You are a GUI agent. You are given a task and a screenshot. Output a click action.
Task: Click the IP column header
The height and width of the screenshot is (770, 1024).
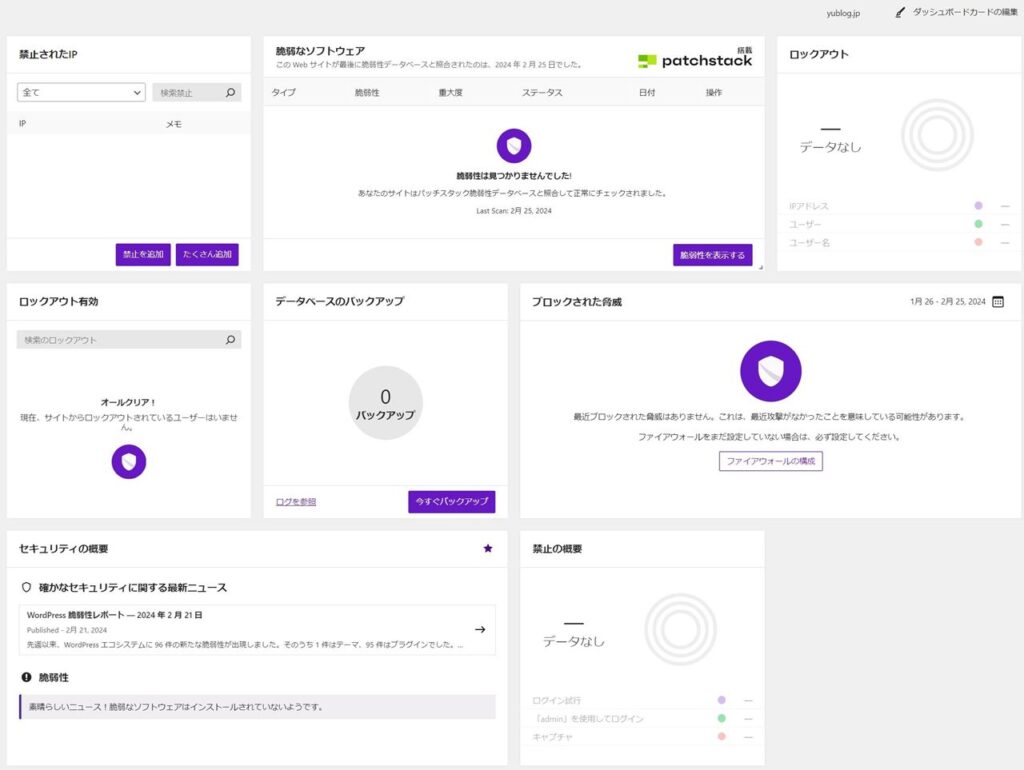pos(22,123)
